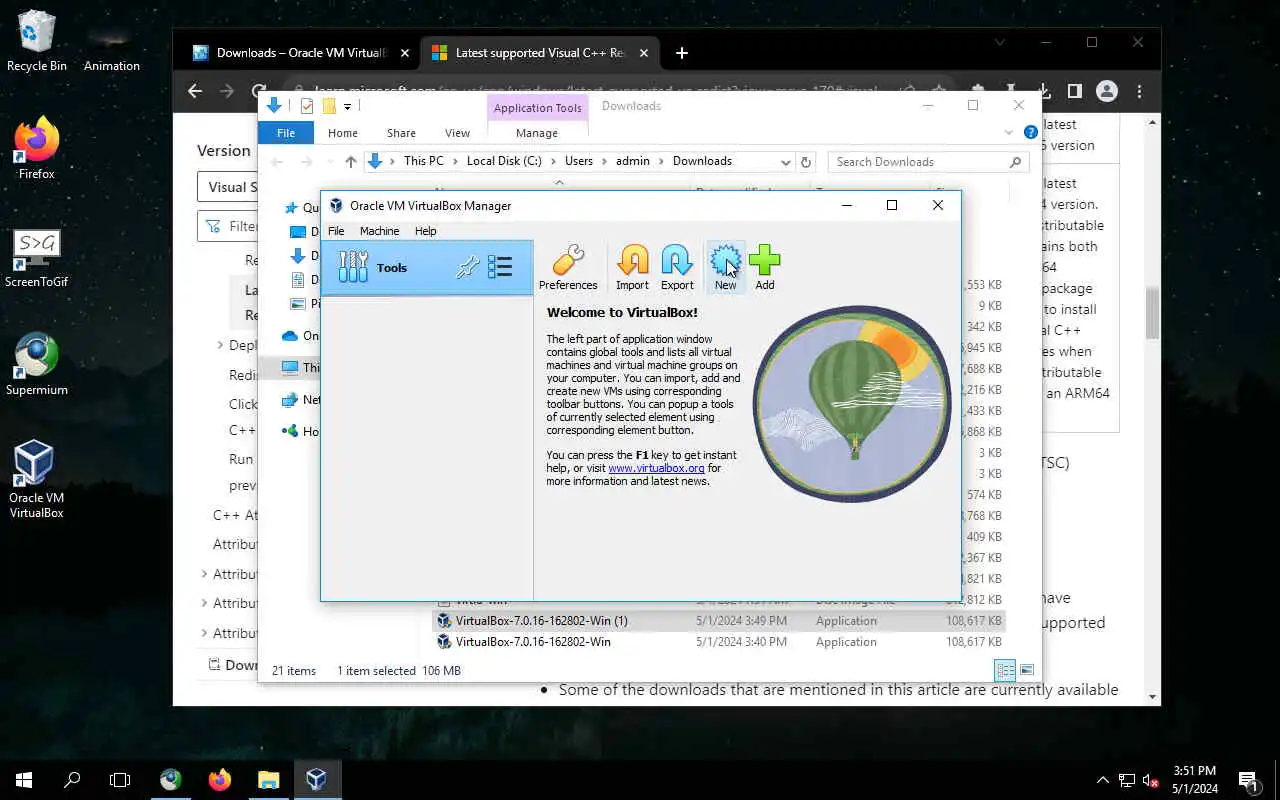Open Customize Quick Access Toolbar dropdown

pyautogui.click(x=347, y=106)
